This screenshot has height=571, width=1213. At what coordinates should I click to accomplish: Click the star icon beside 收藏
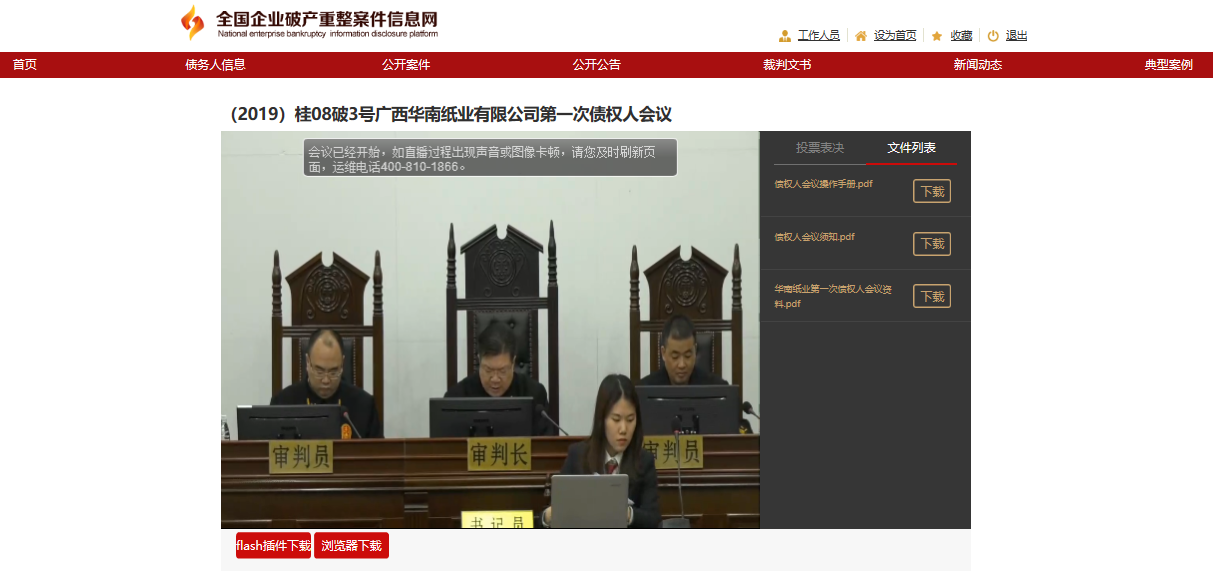click(x=937, y=36)
